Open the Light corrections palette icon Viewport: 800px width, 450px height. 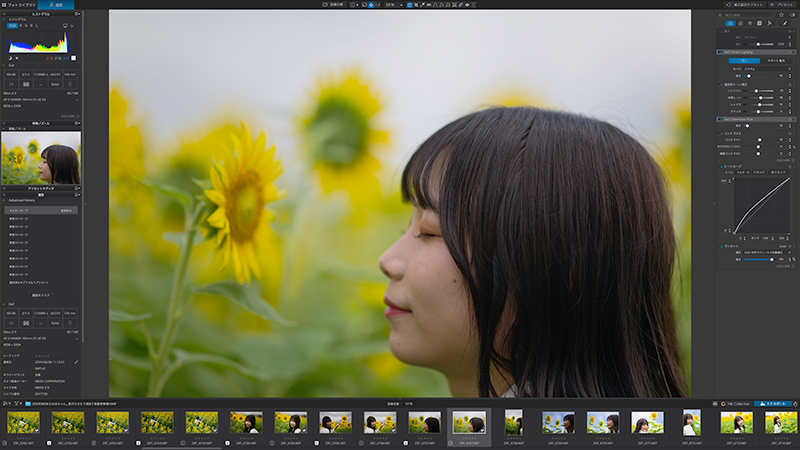[x=731, y=23]
